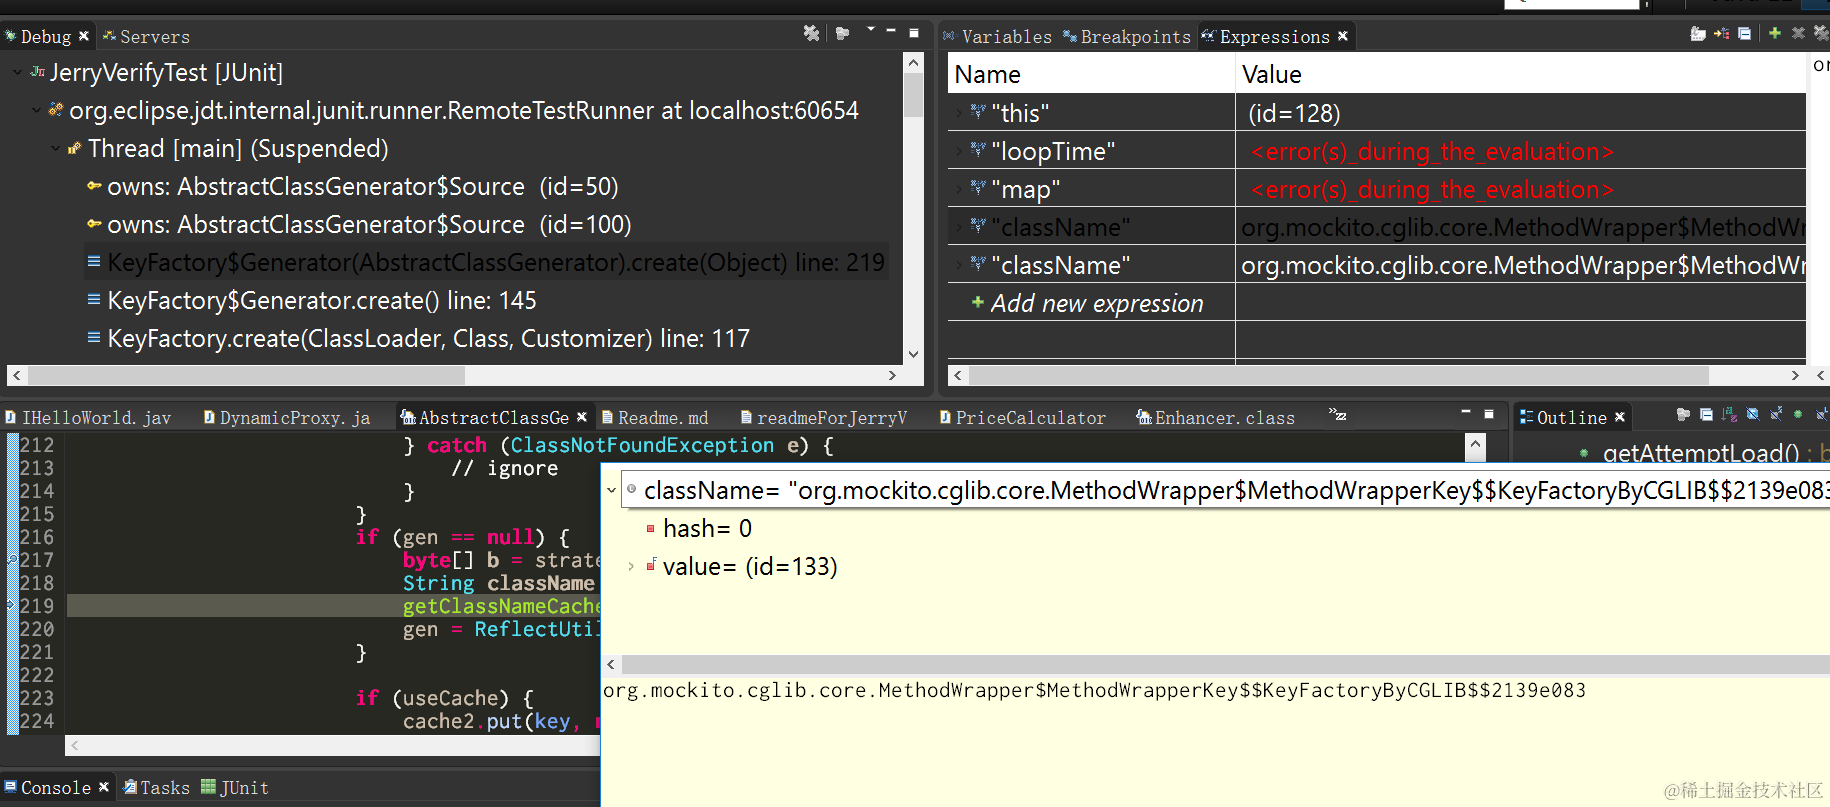
Task: Click the second Debug view toolbar icon
Action: pyautogui.click(x=842, y=33)
